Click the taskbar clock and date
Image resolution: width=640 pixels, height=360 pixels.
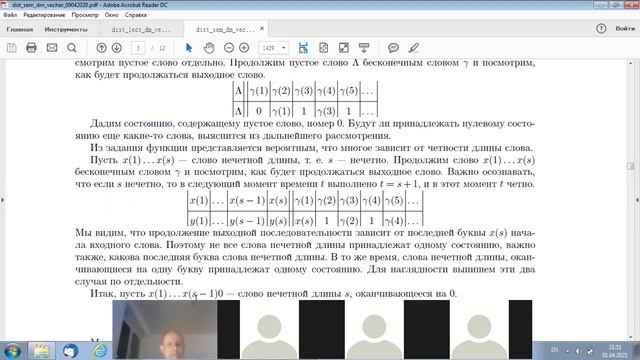[614, 351]
